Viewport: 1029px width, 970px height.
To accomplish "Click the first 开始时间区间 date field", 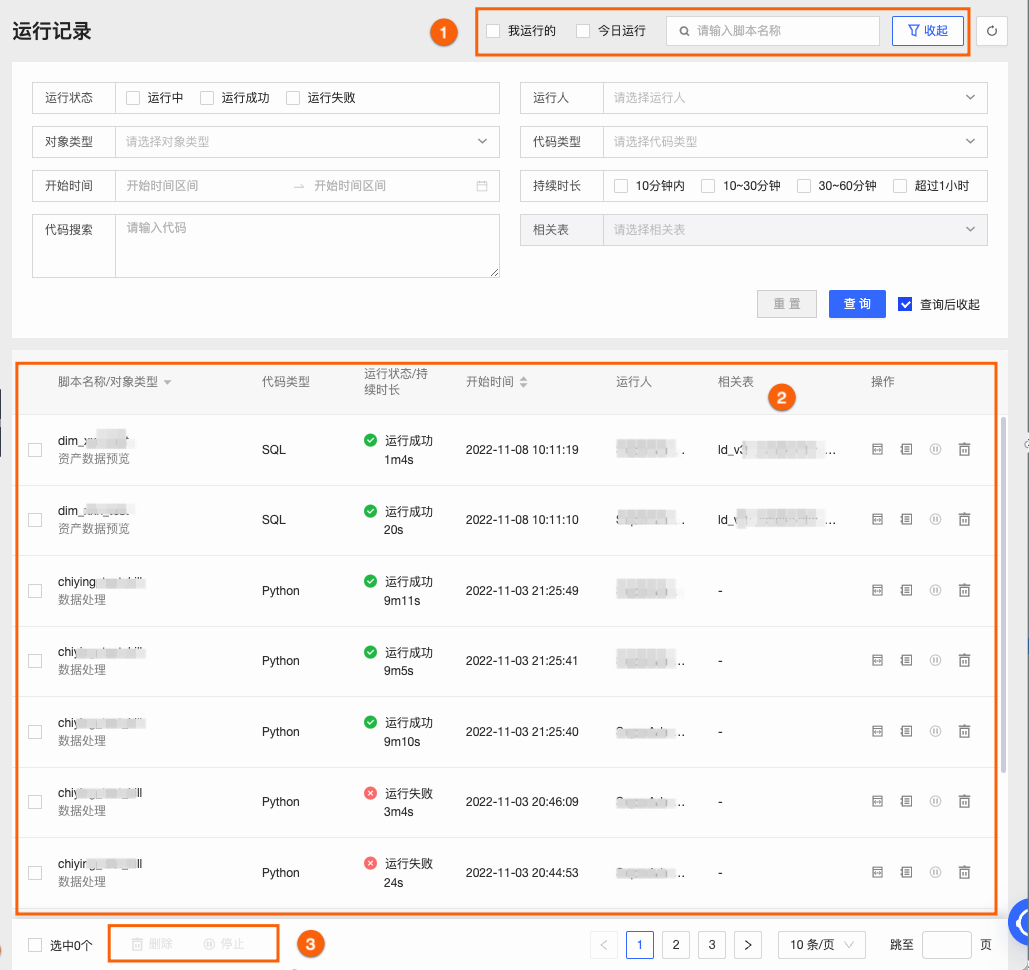I will 203,186.
